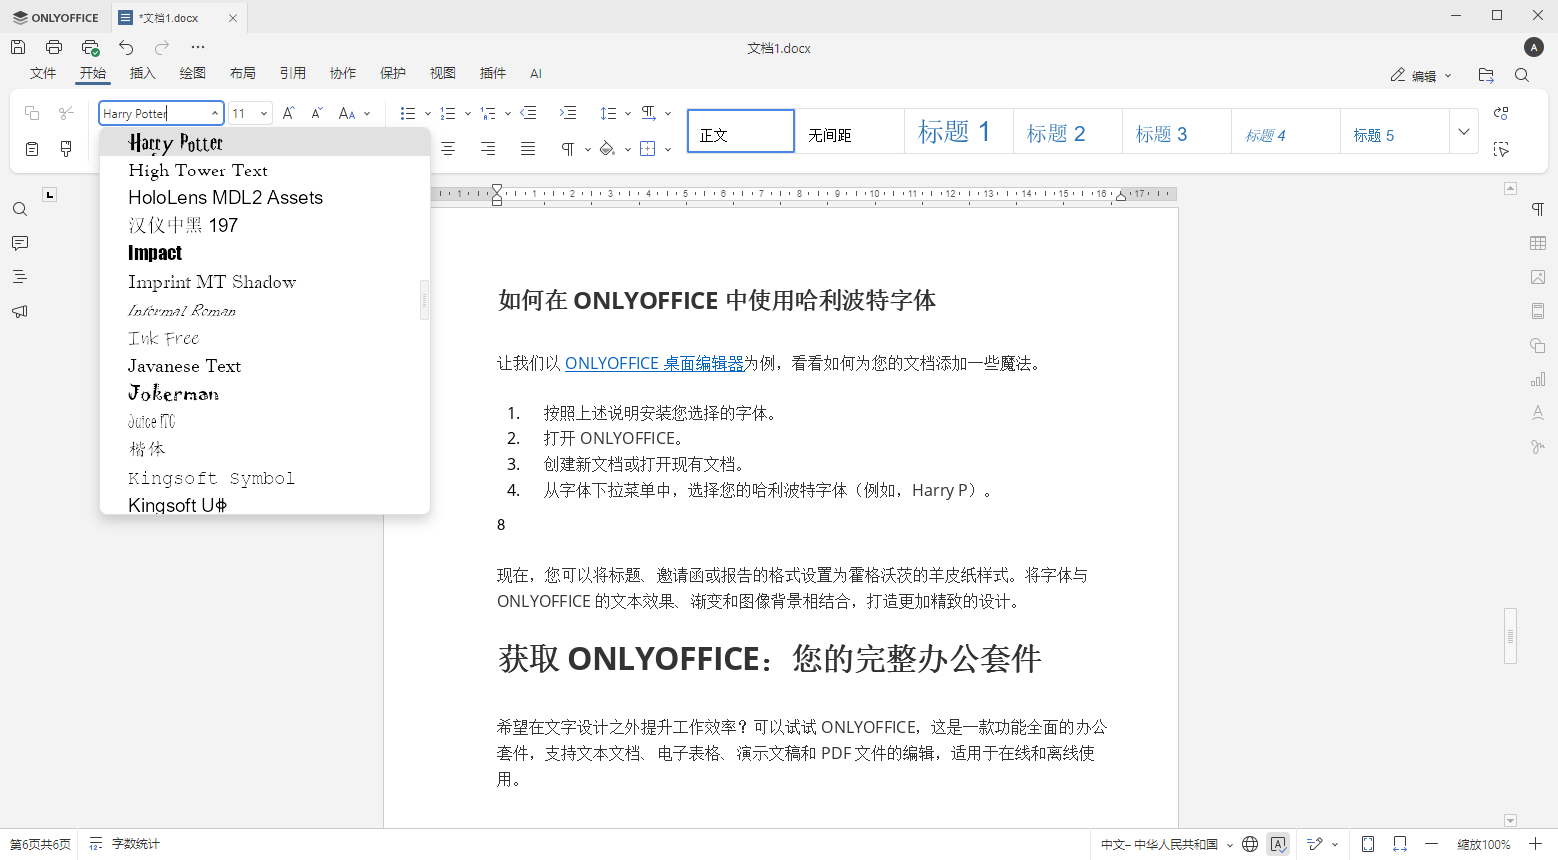The height and width of the screenshot is (860, 1558).
Task: Open the font size dropdown
Action: [263, 112]
